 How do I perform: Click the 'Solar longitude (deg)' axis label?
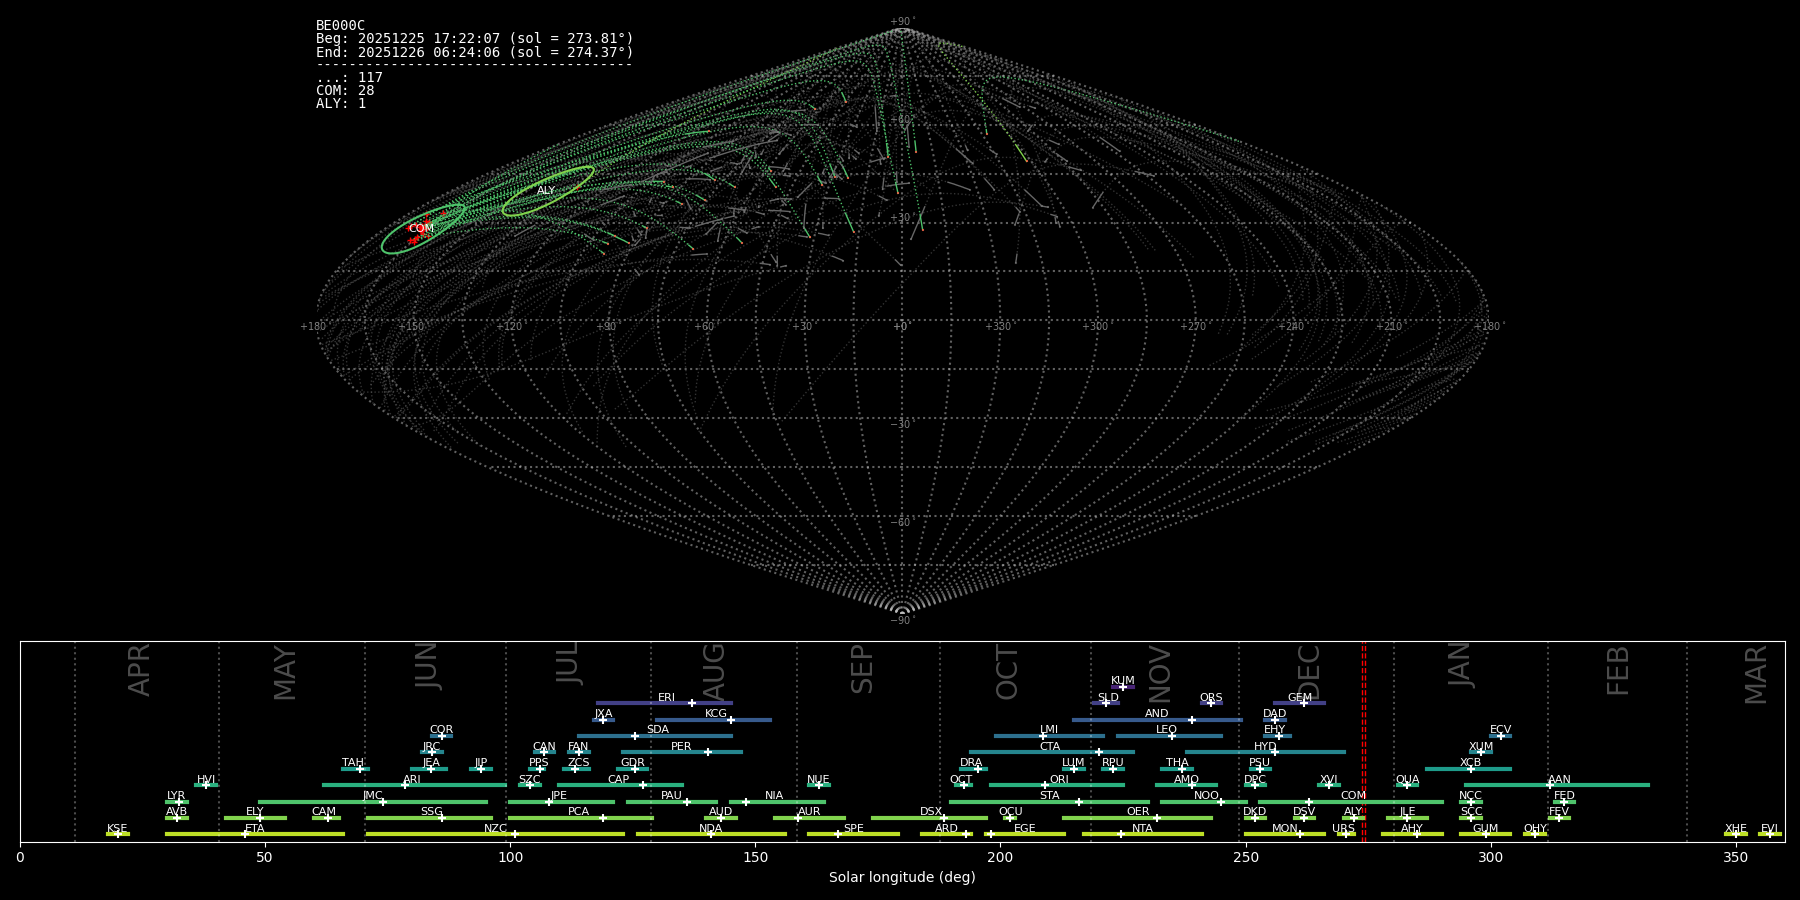pyautogui.click(x=902, y=878)
